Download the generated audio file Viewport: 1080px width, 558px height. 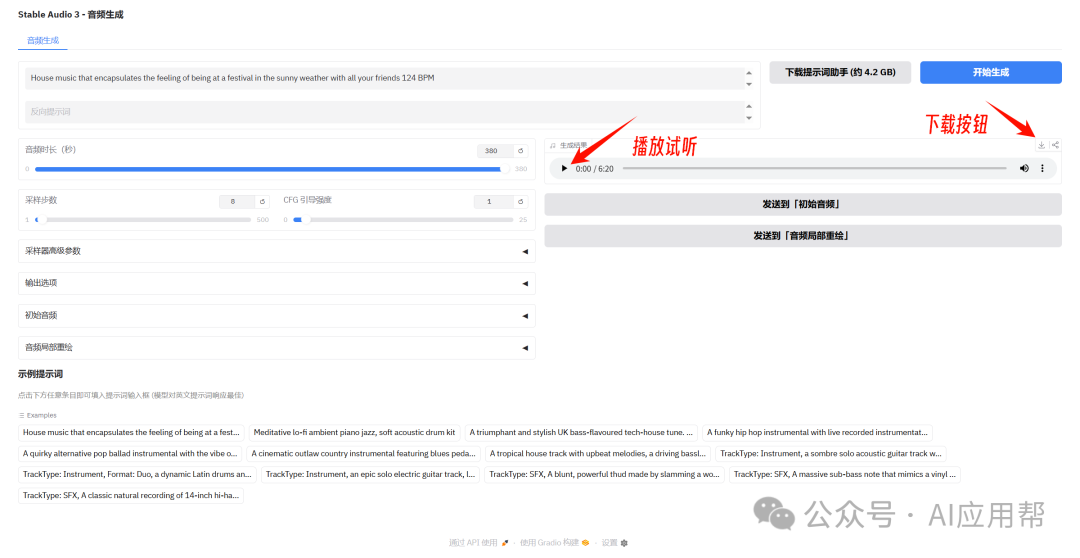coord(1041,145)
